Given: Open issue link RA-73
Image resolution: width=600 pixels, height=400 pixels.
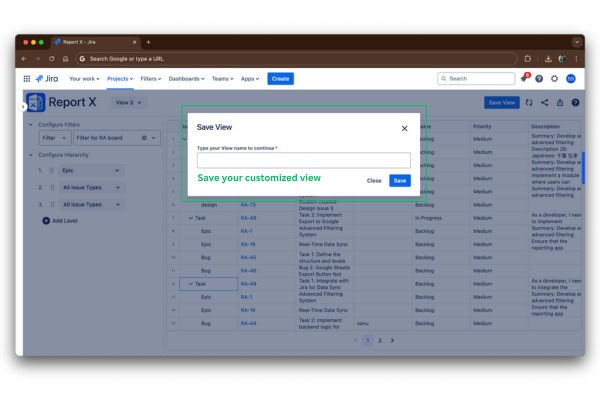Looking at the screenshot, I should 248,205.
